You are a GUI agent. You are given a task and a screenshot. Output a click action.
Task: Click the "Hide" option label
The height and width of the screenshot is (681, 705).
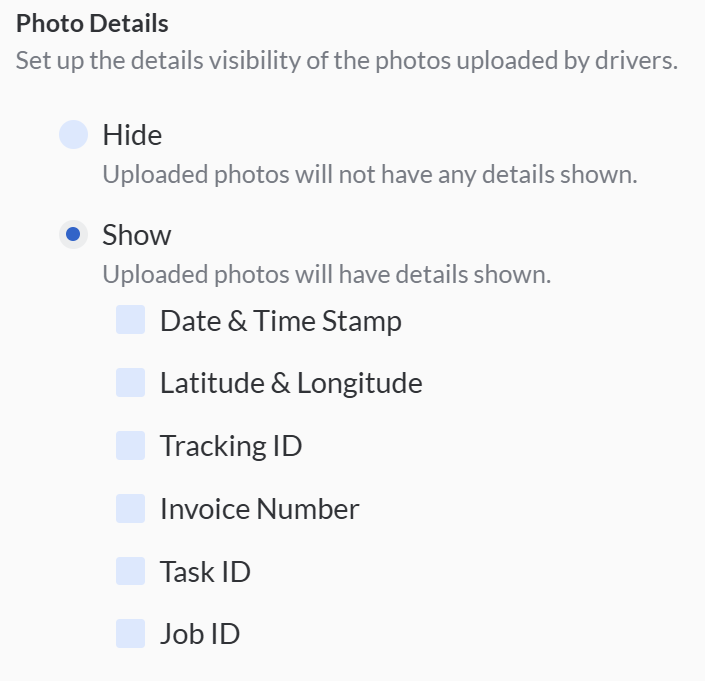pyautogui.click(x=132, y=134)
